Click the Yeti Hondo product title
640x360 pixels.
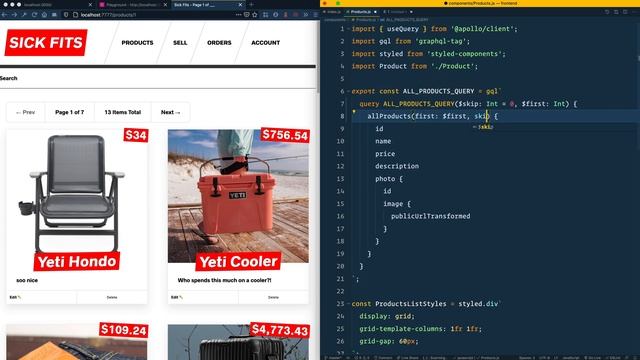pyautogui.click(x=77, y=262)
